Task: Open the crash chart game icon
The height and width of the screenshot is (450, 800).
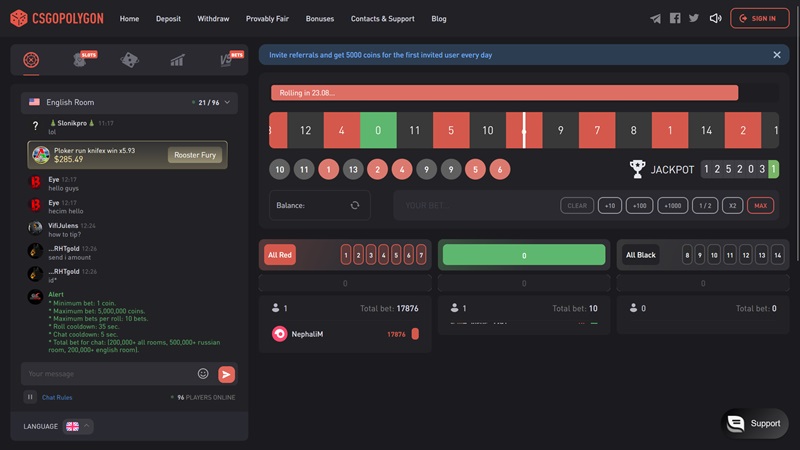Action: coord(177,61)
